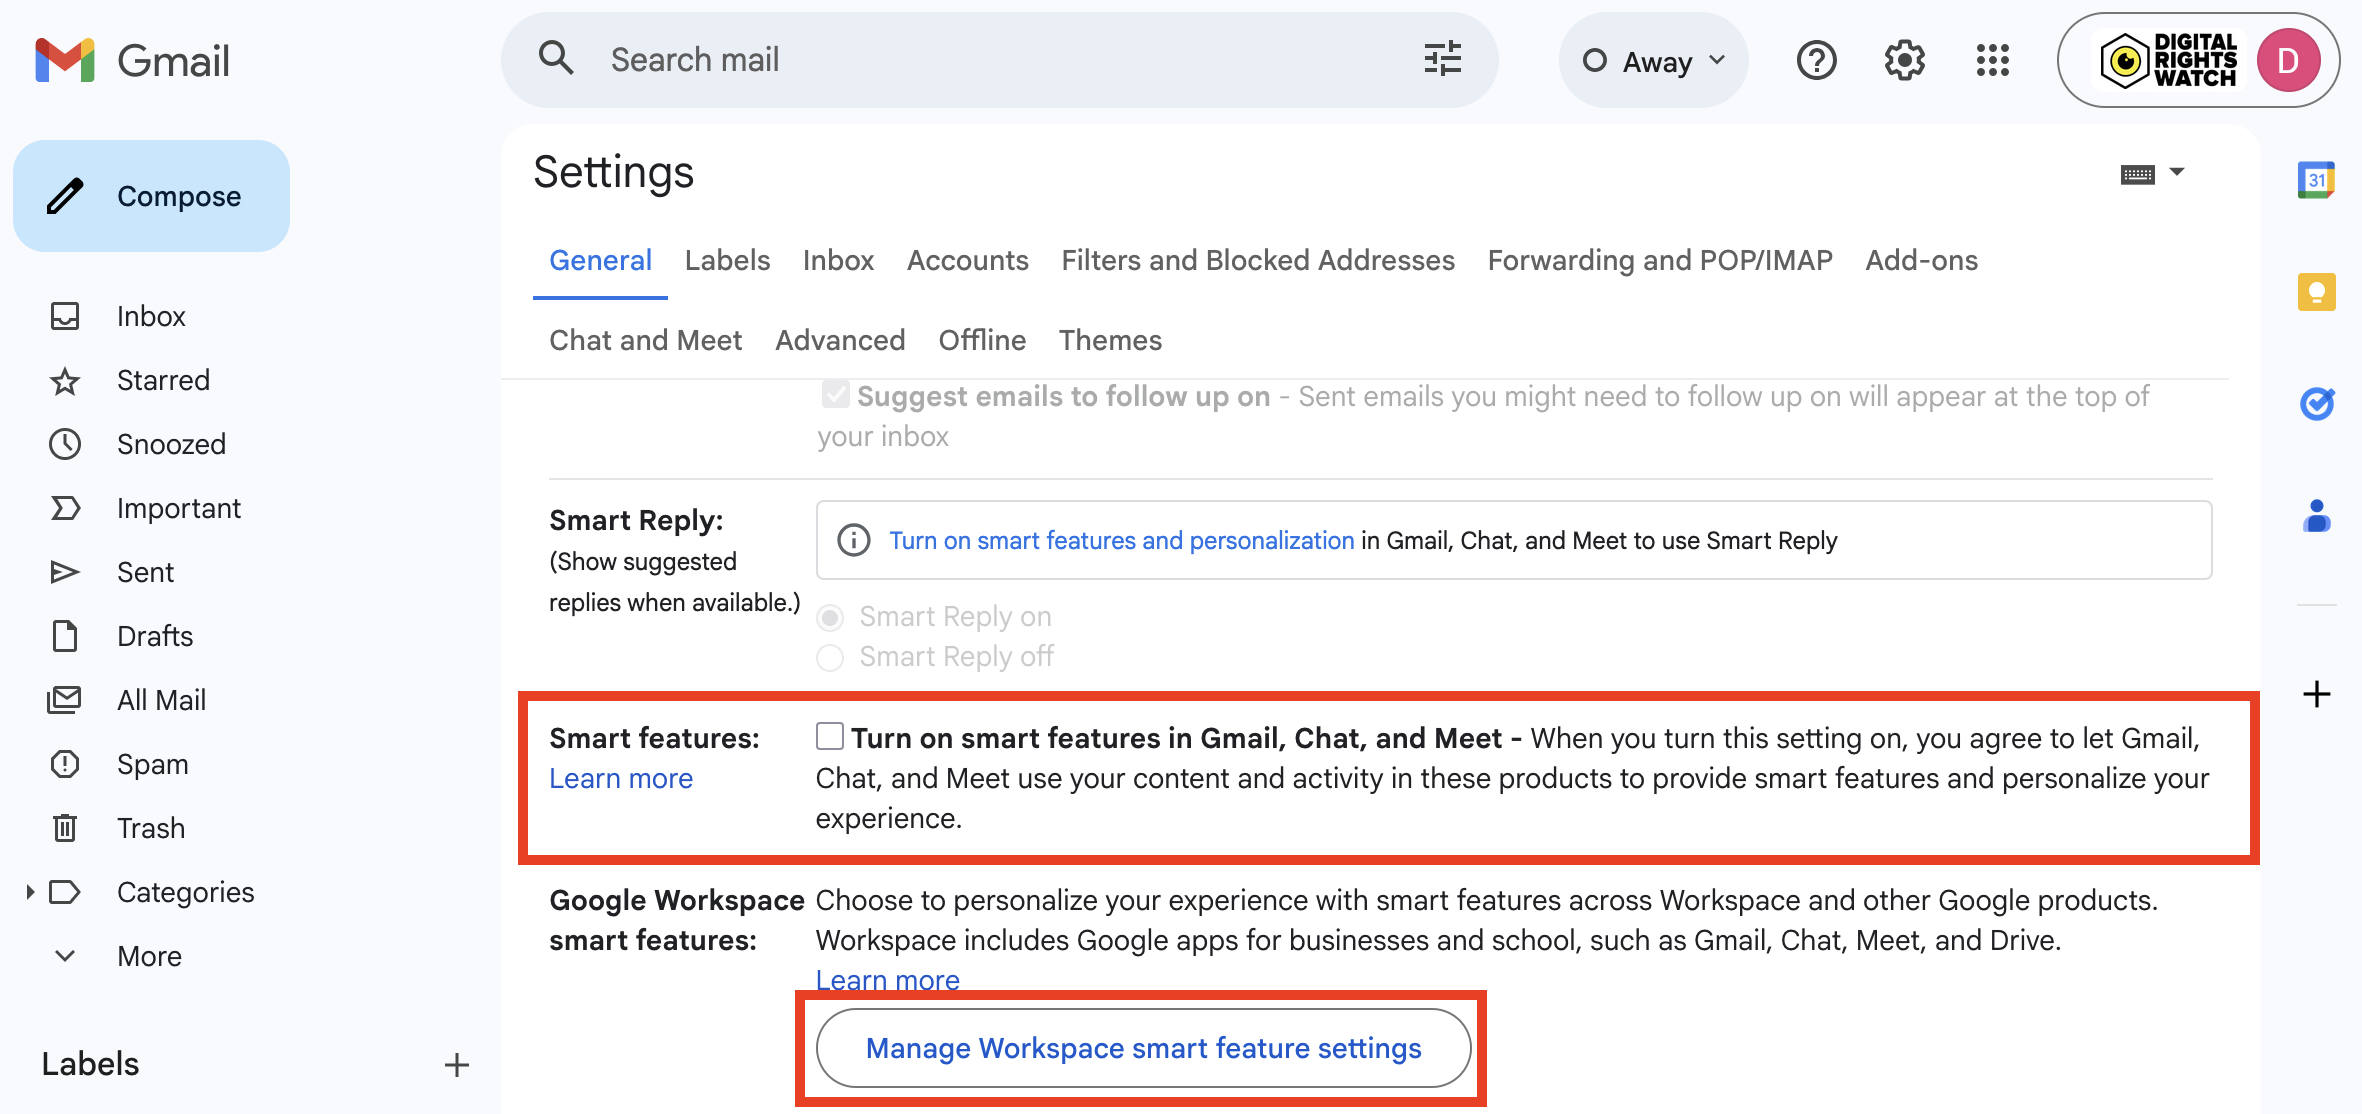Click Manage Workspace smart feature settings
2362x1114 pixels.
tap(1143, 1048)
